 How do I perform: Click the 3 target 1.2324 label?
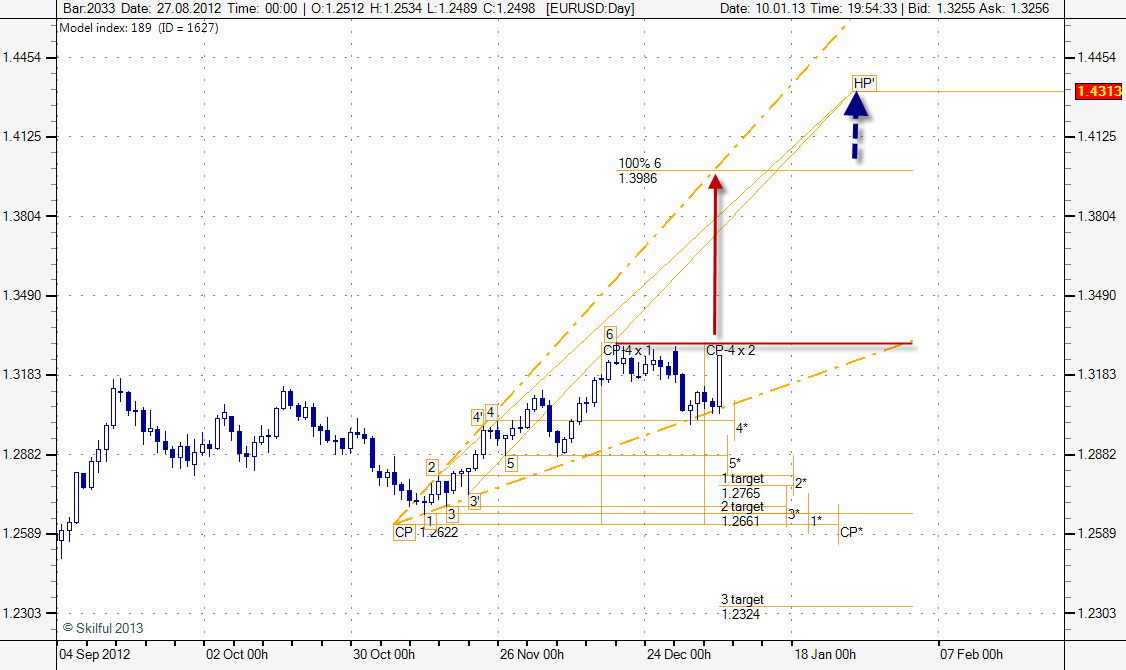point(741,607)
